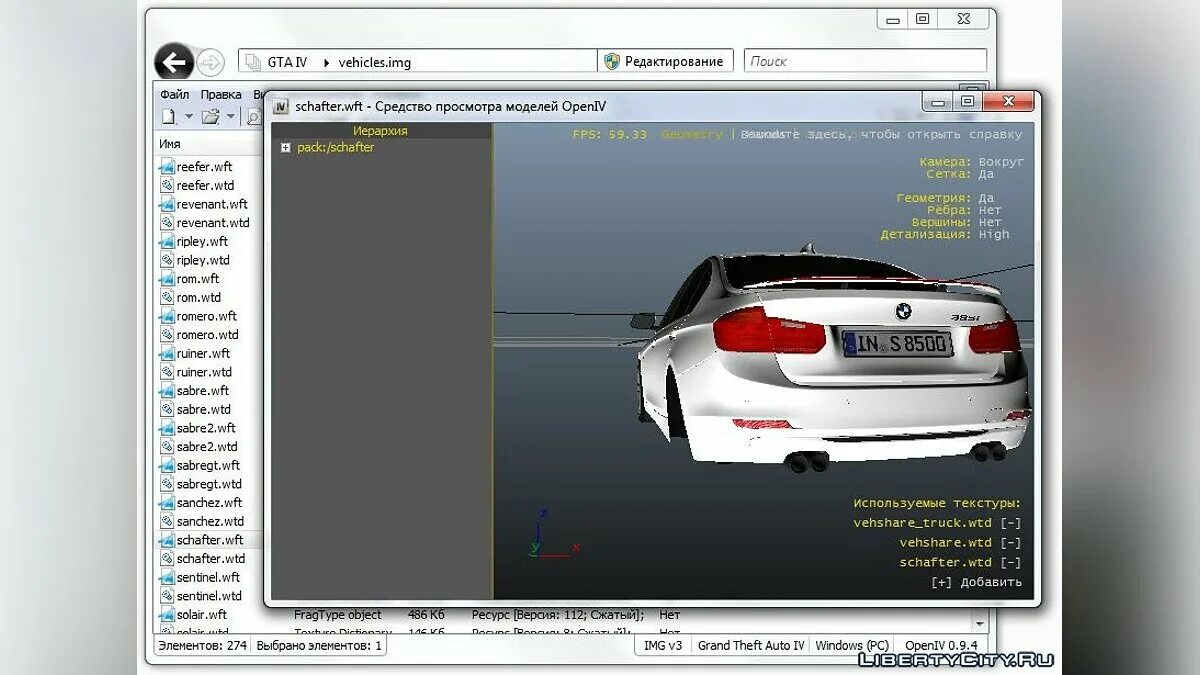Image resolution: width=1200 pixels, height=675 pixels.
Task: Click the sabregt.wtd texture file icon
Action: [167, 484]
